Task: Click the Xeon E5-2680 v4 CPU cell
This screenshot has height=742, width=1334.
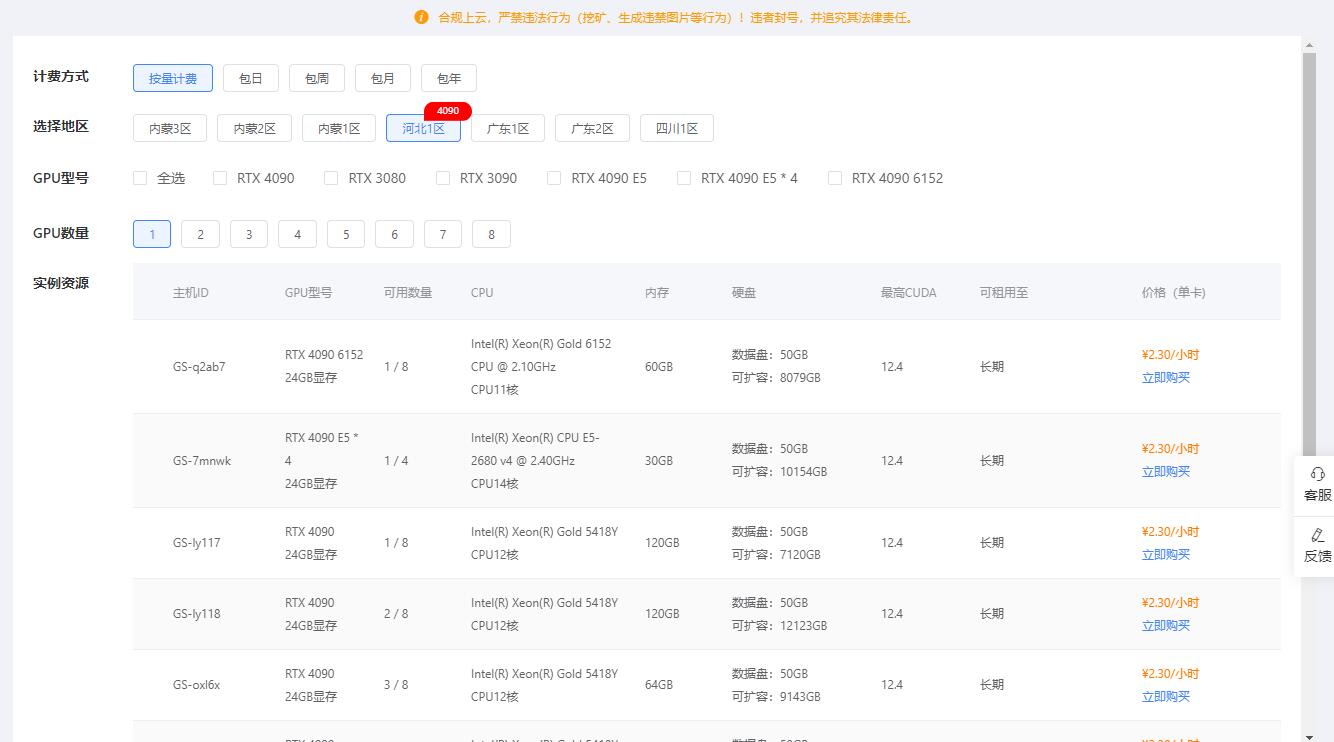Action: 536,461
